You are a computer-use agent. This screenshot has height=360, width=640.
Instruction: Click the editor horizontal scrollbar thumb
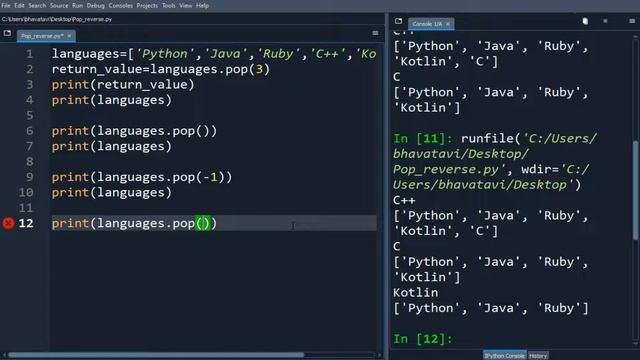[x=156, y=355]
